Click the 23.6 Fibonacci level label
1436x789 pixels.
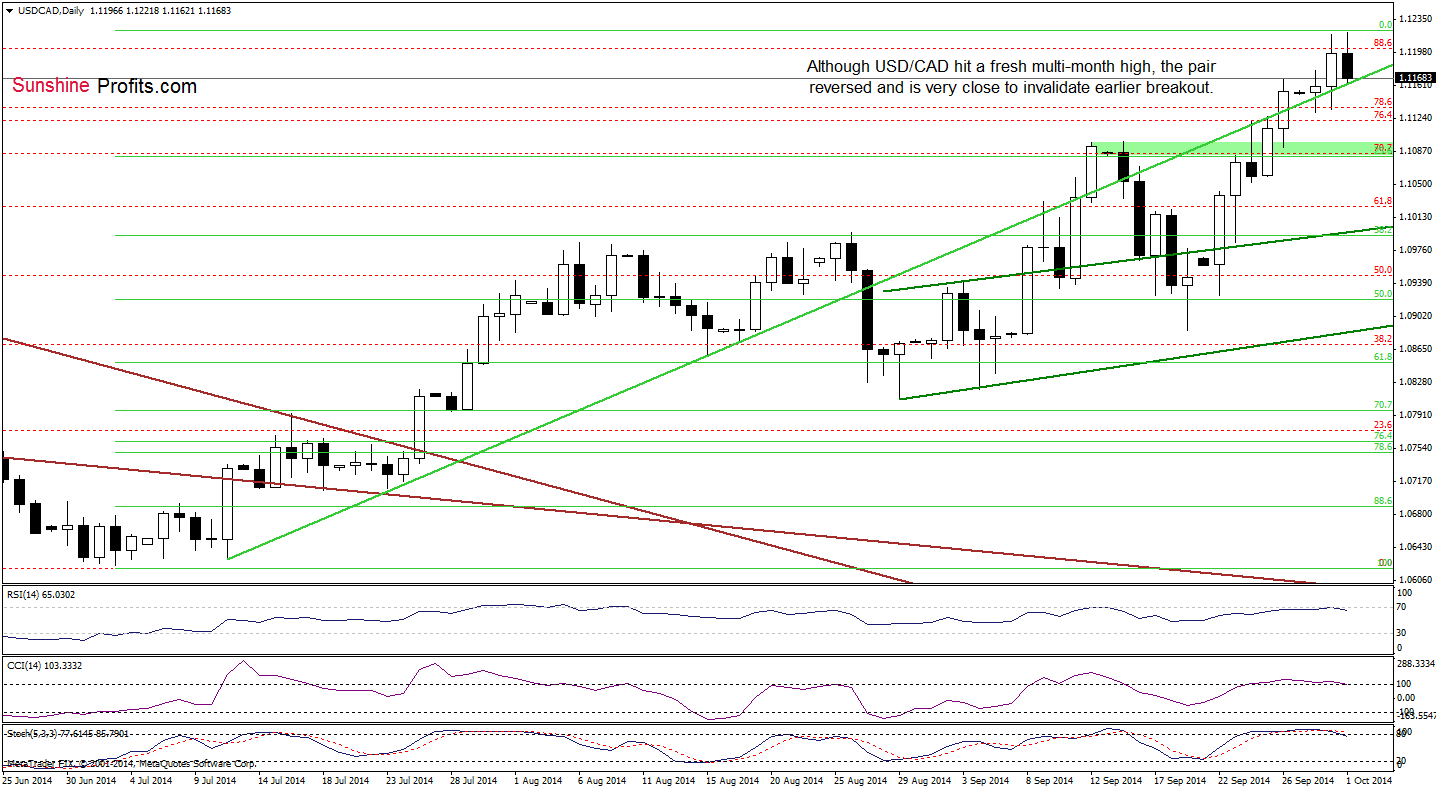click(x=1384, y=425)
